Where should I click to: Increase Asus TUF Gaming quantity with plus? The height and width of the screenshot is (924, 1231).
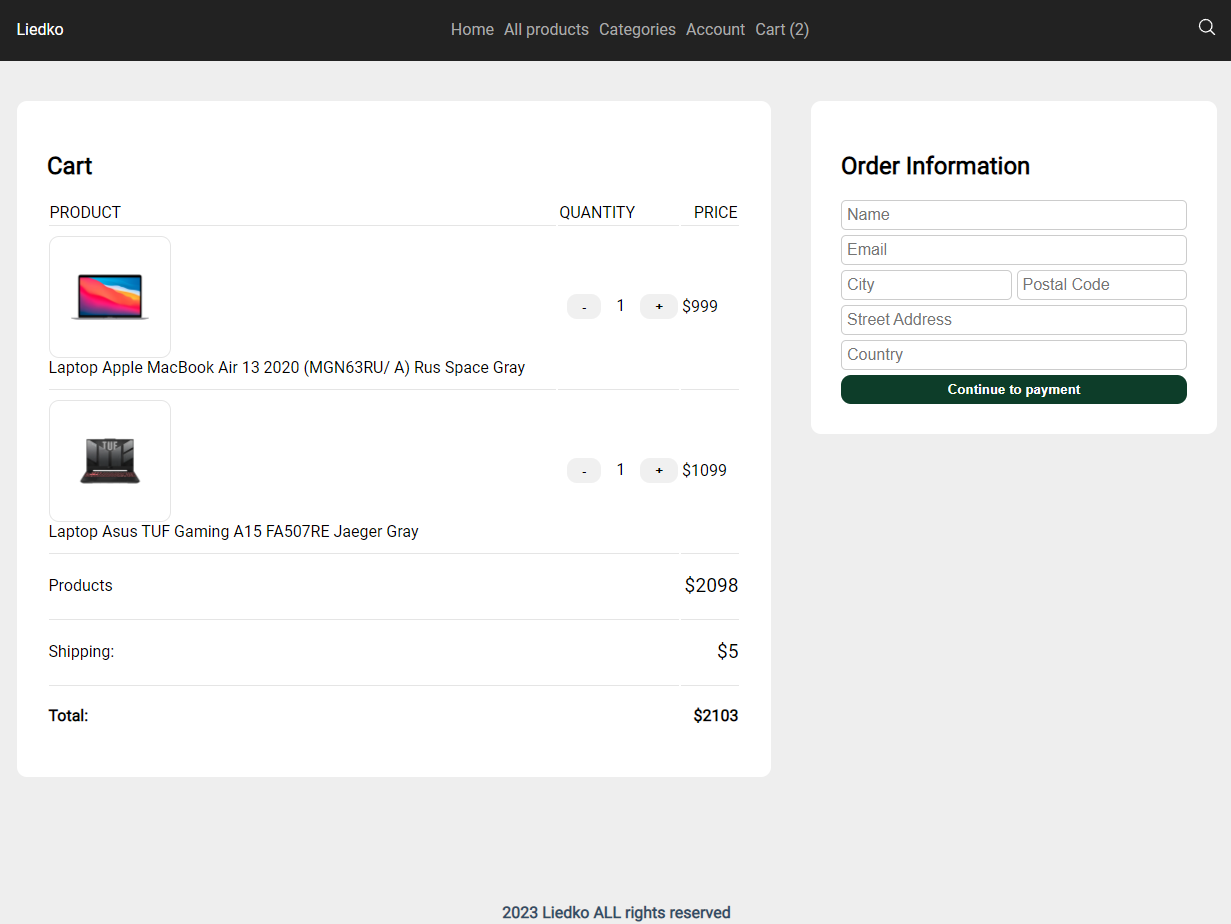(x=659, y=470)
